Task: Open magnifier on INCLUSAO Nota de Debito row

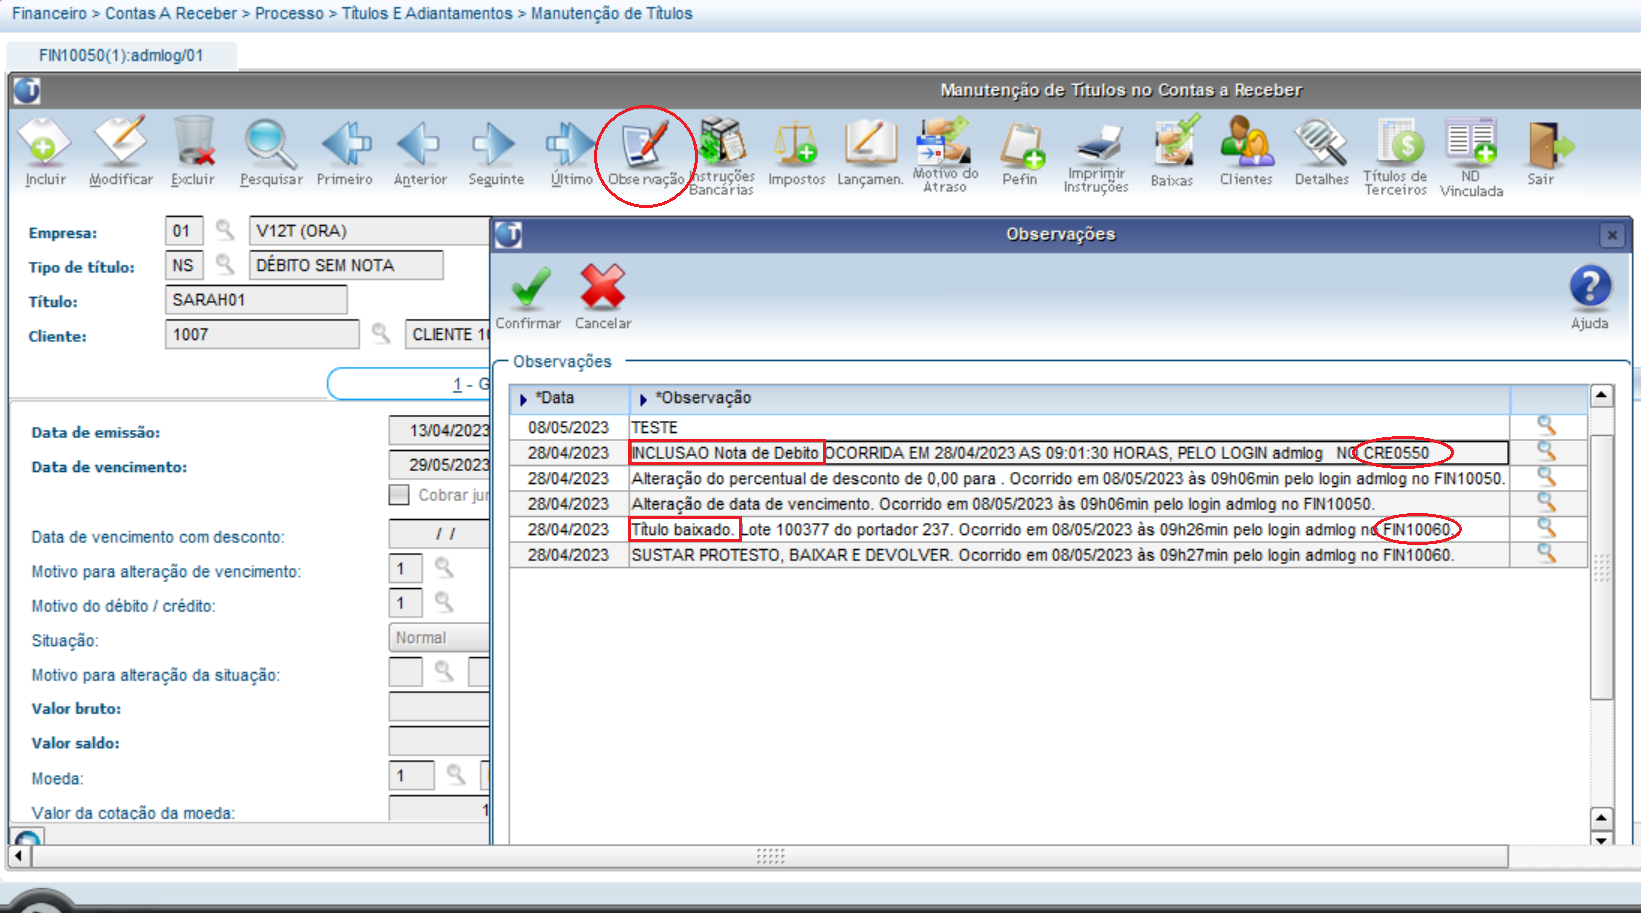Action: tap(1546, 452)
